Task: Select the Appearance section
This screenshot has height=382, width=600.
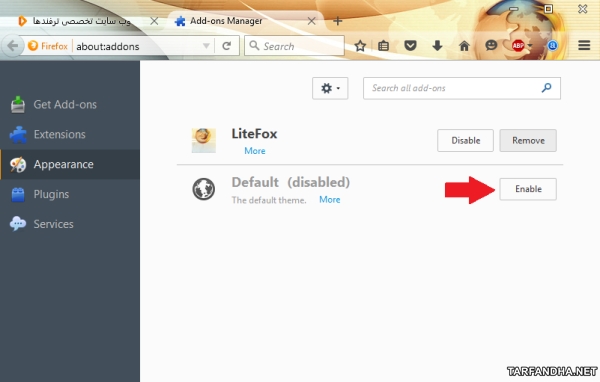Action: [x=70, y=164]
